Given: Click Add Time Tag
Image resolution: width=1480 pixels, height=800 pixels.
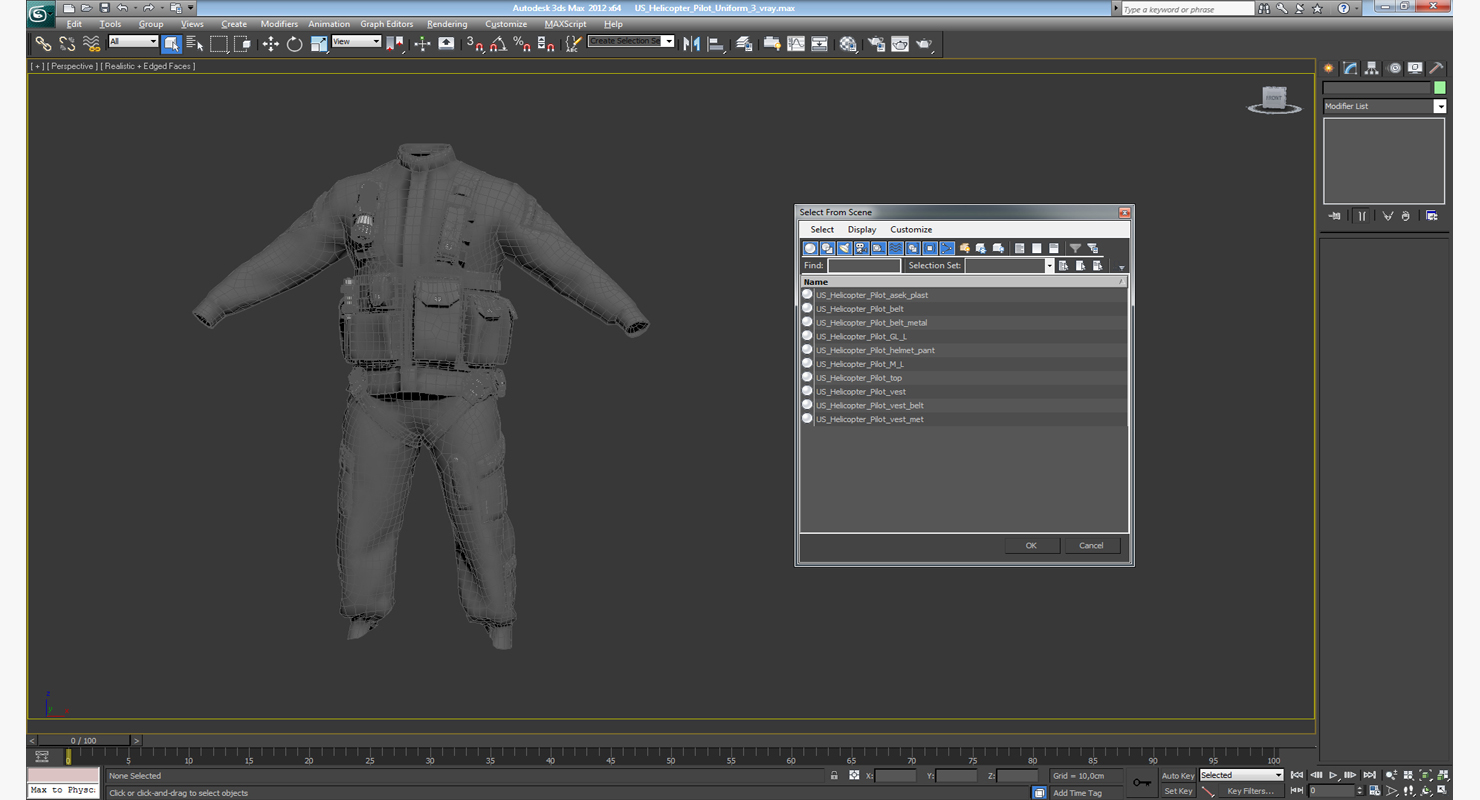Looking at the screenshot, I should (x=1077, y=793).
